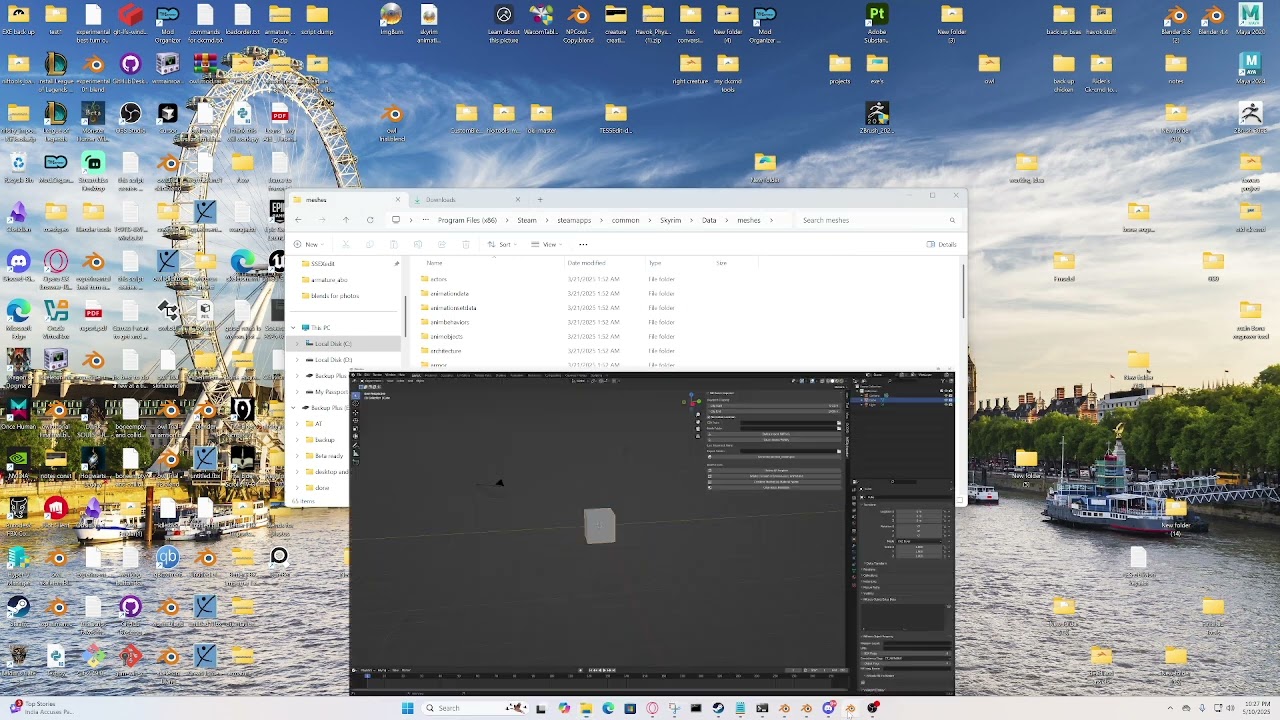Select the default Cube in Blender viewport
Viewport: 1280px width, 720px height.
click(600, 526)
